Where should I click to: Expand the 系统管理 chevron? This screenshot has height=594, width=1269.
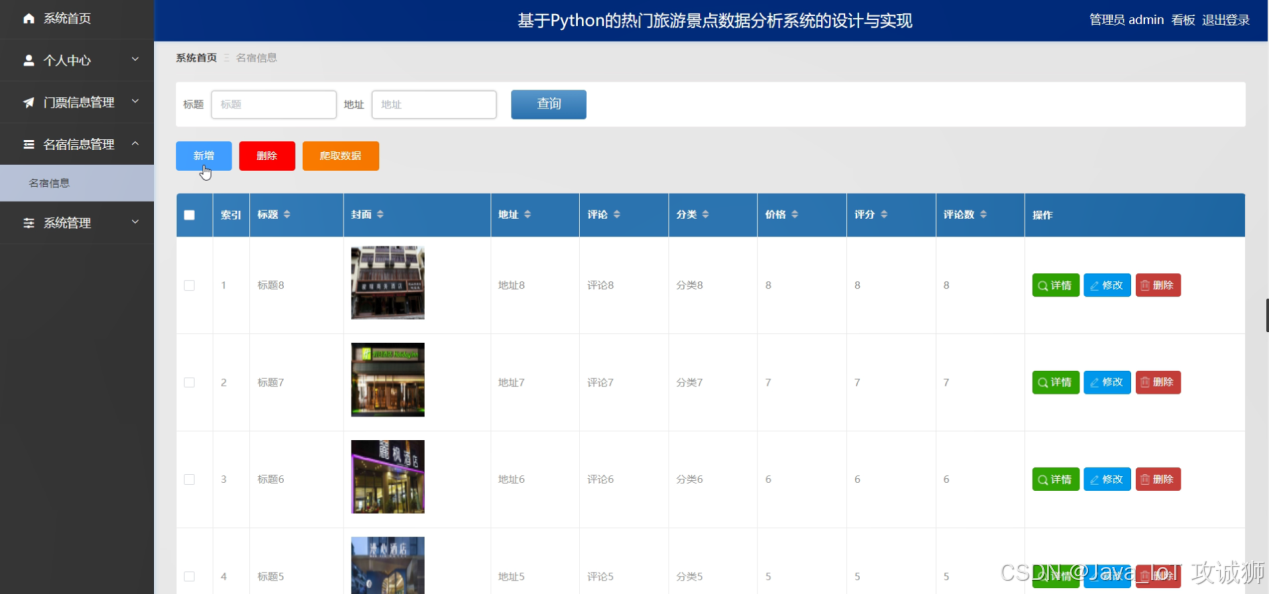[x=135, y=222]
